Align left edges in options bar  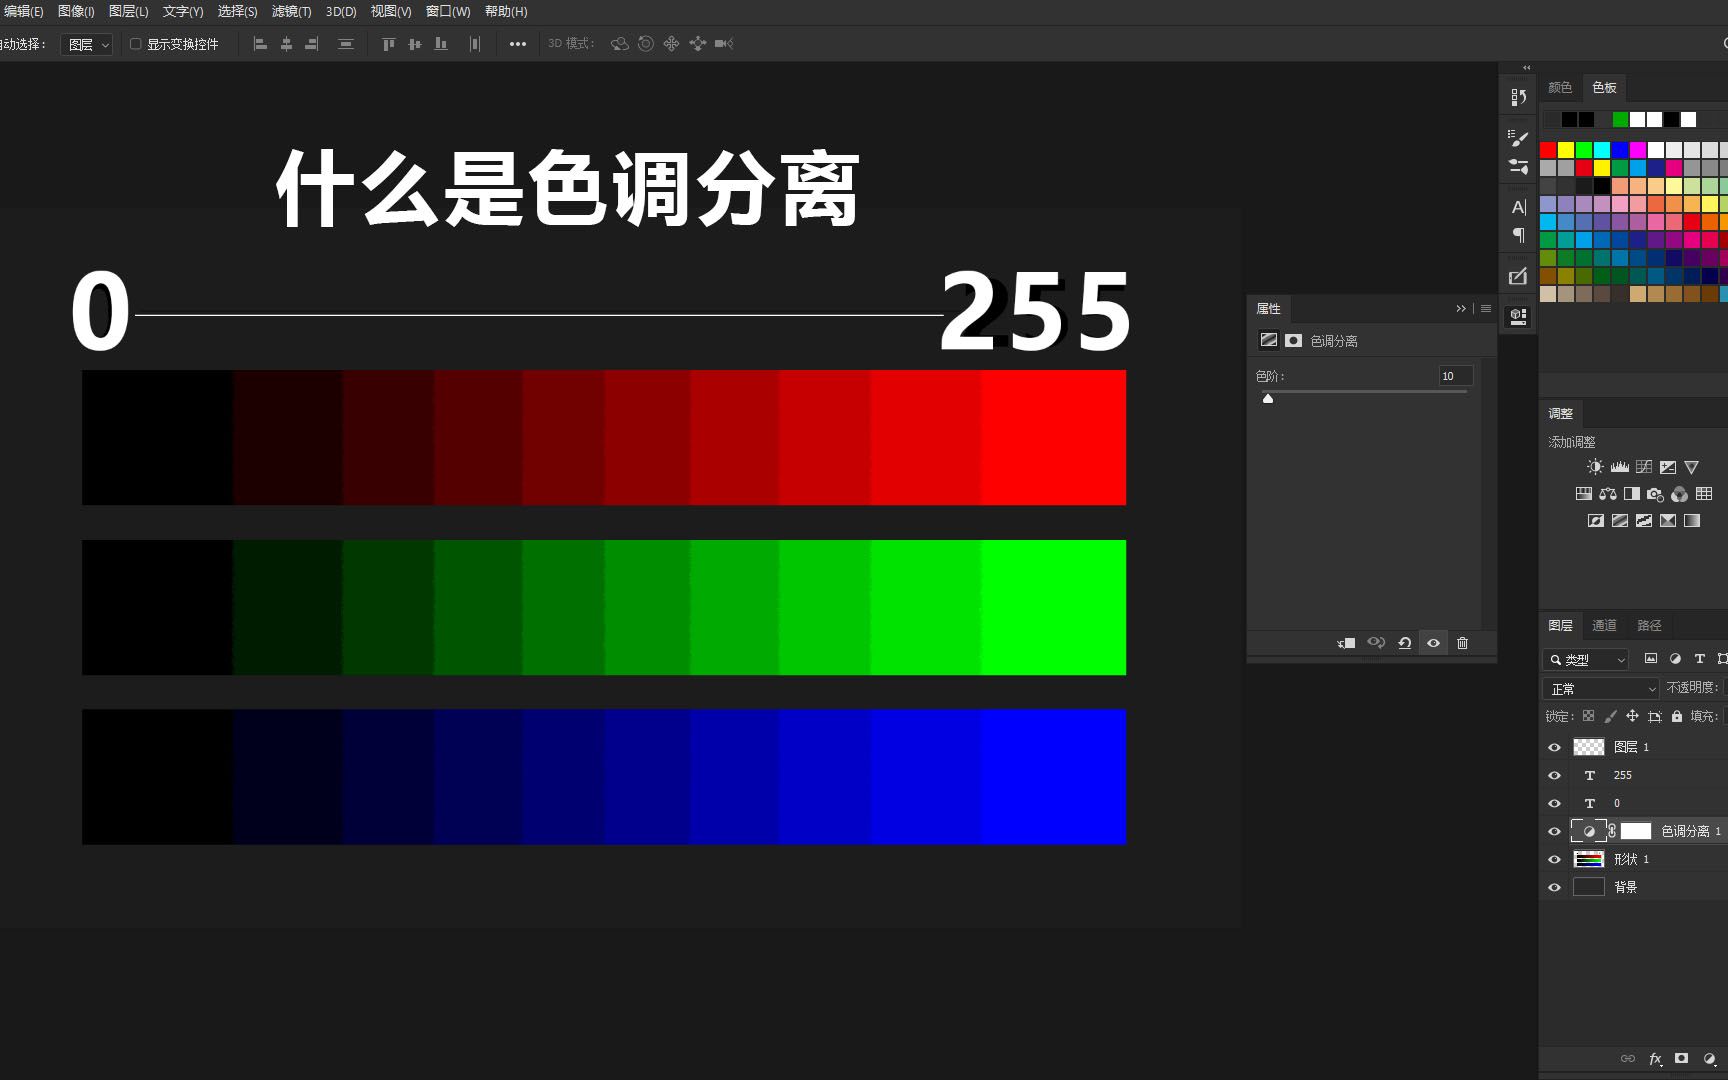(x=260, y=44)
